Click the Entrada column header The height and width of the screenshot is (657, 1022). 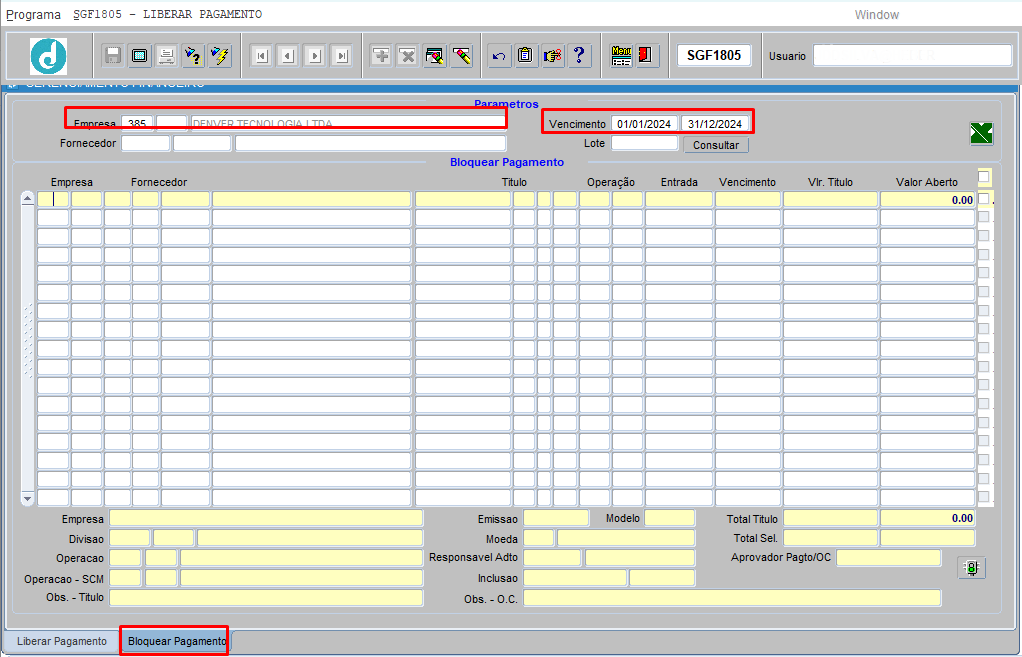click(679, 182)
